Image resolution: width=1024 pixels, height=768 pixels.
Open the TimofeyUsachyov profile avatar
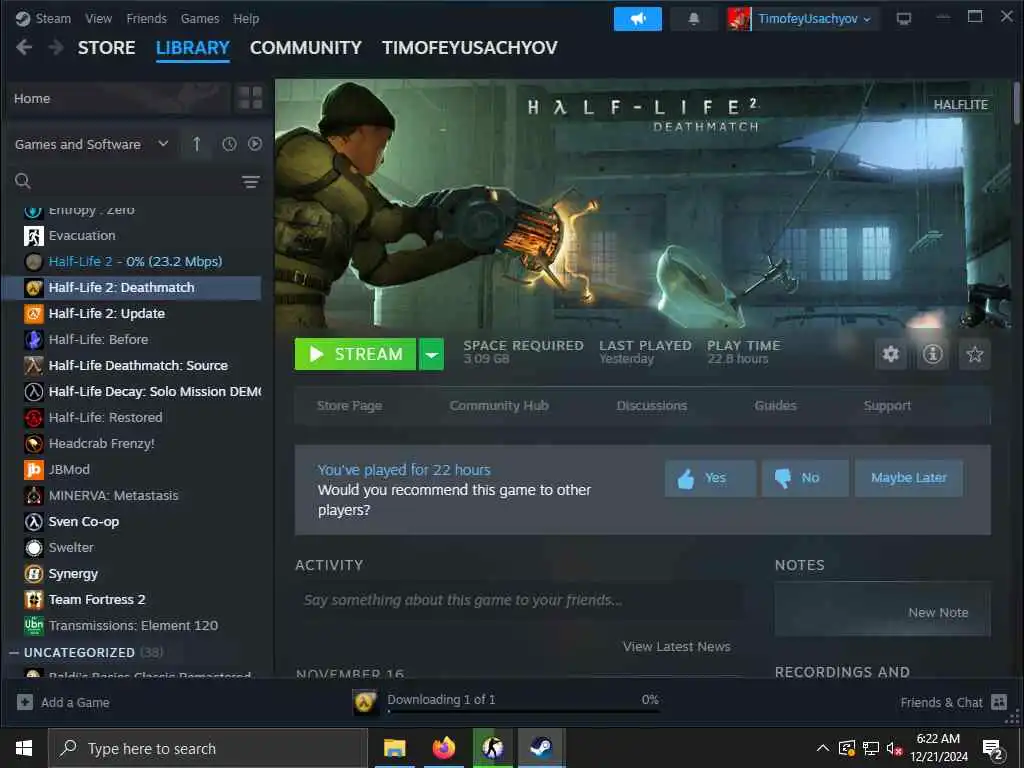pos(739,19)
